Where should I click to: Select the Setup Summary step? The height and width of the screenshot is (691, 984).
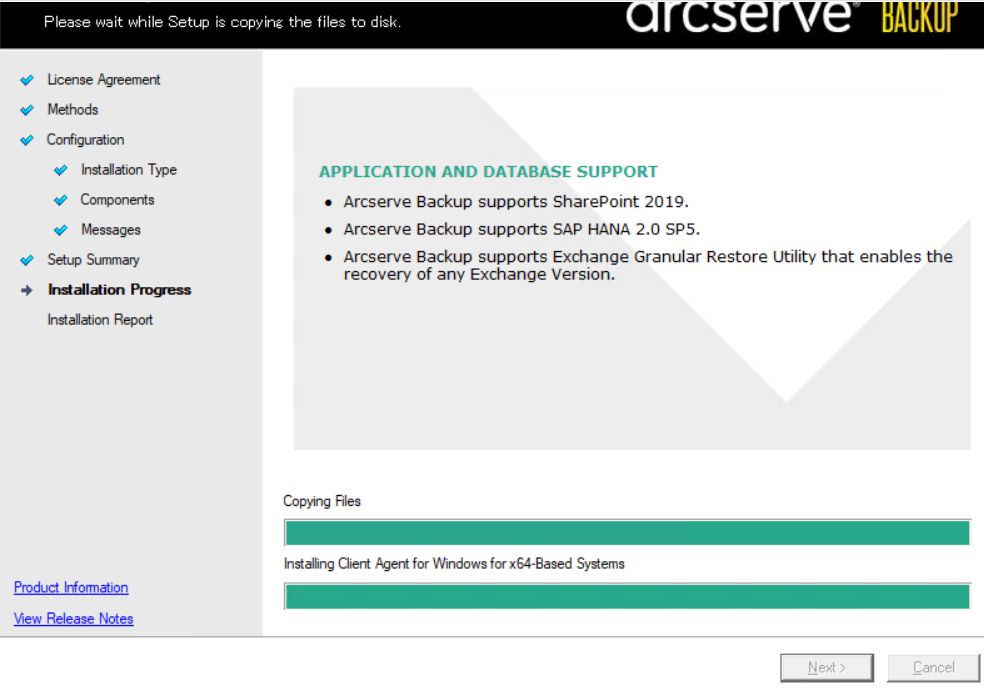(x=94, y=260)
